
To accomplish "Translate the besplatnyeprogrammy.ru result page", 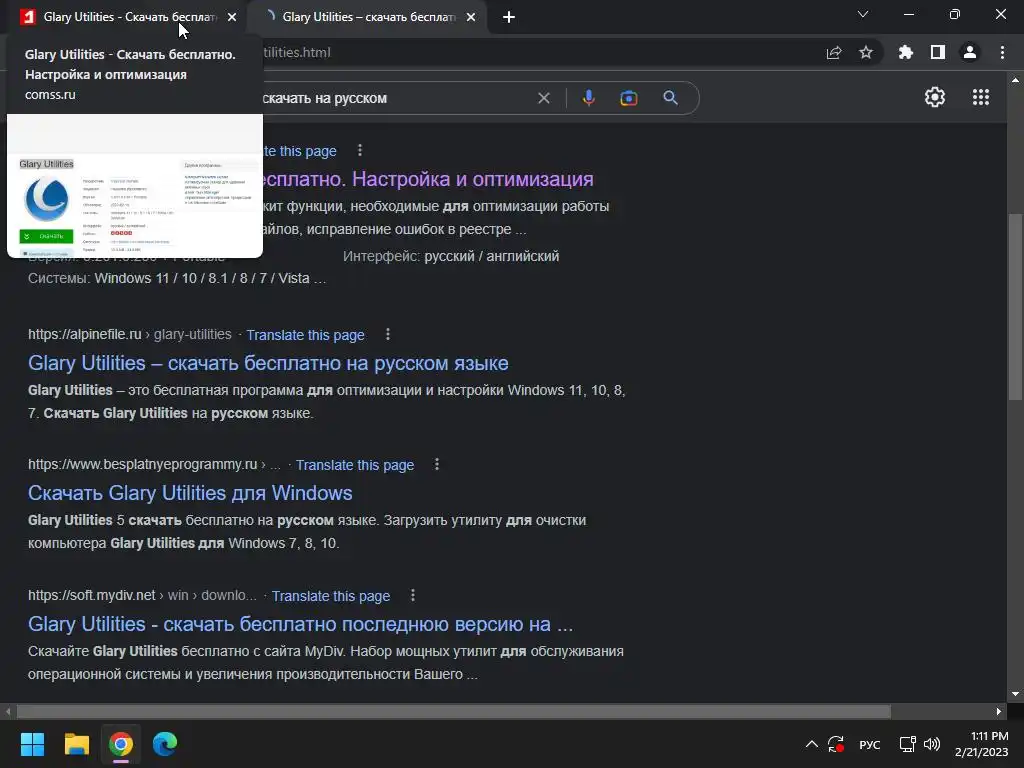I will pos(355,465).
